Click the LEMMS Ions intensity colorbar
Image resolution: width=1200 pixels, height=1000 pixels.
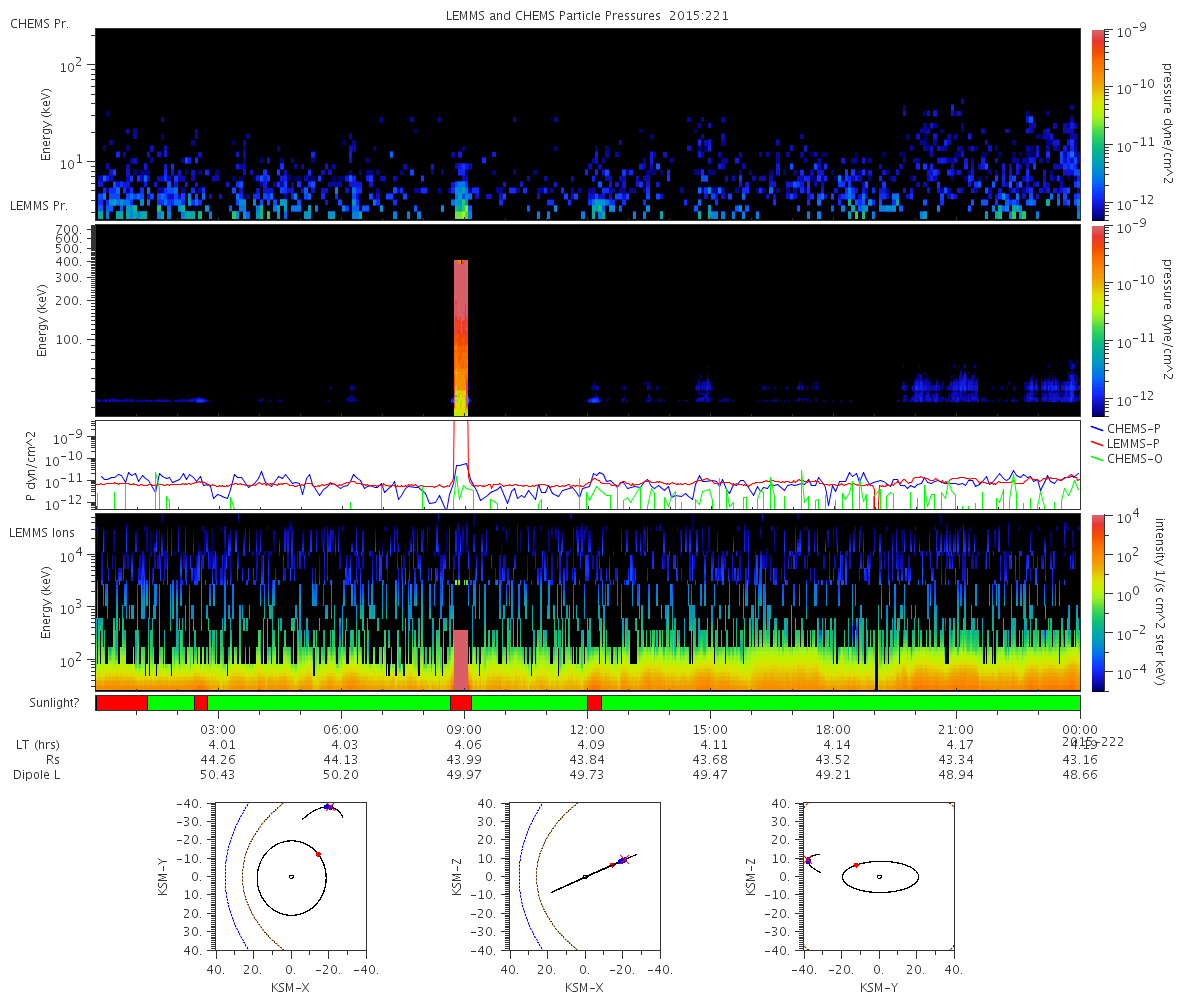(1098, 602)
